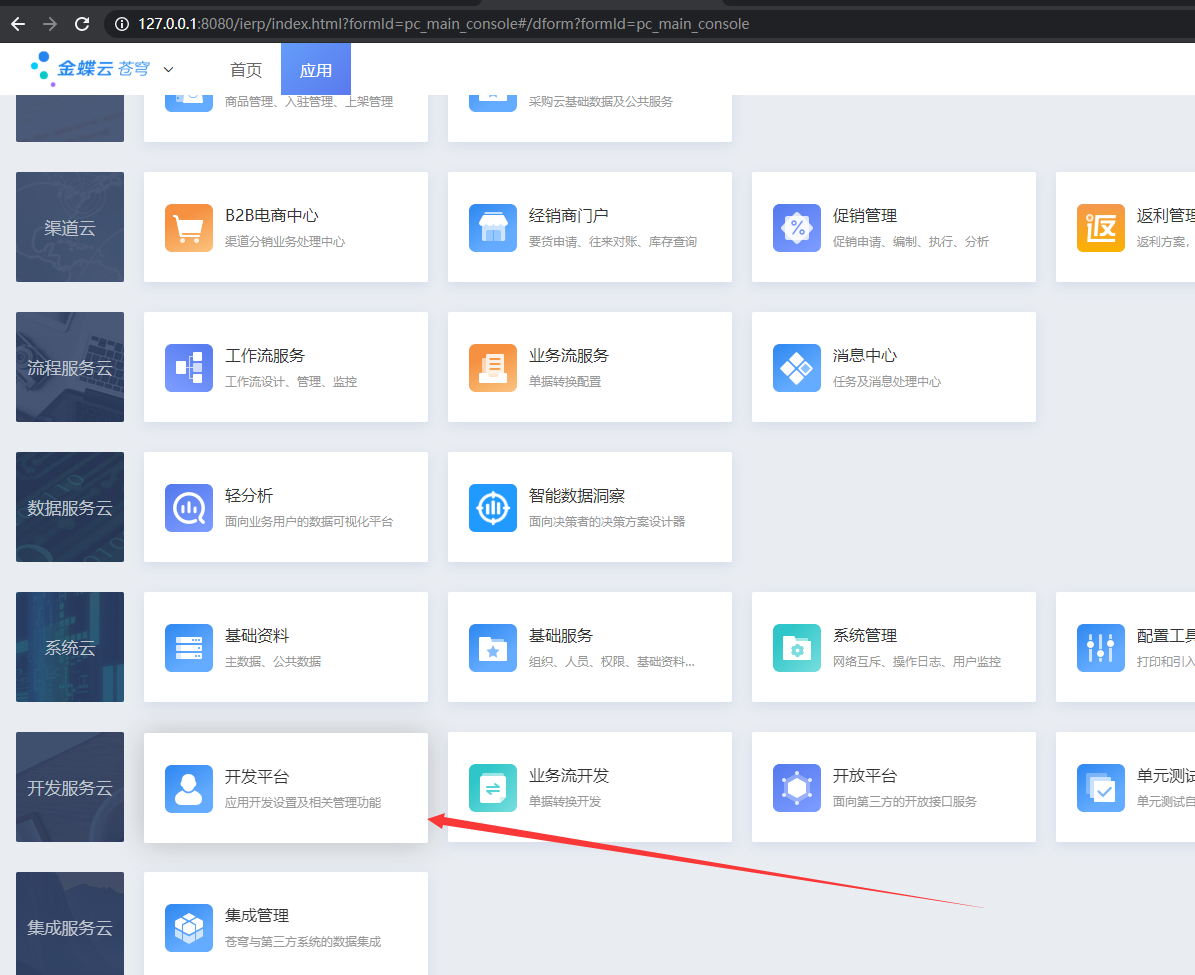Open 智能数据洞察 app title
1195x975 pixels.
click(x=577, y=496)
